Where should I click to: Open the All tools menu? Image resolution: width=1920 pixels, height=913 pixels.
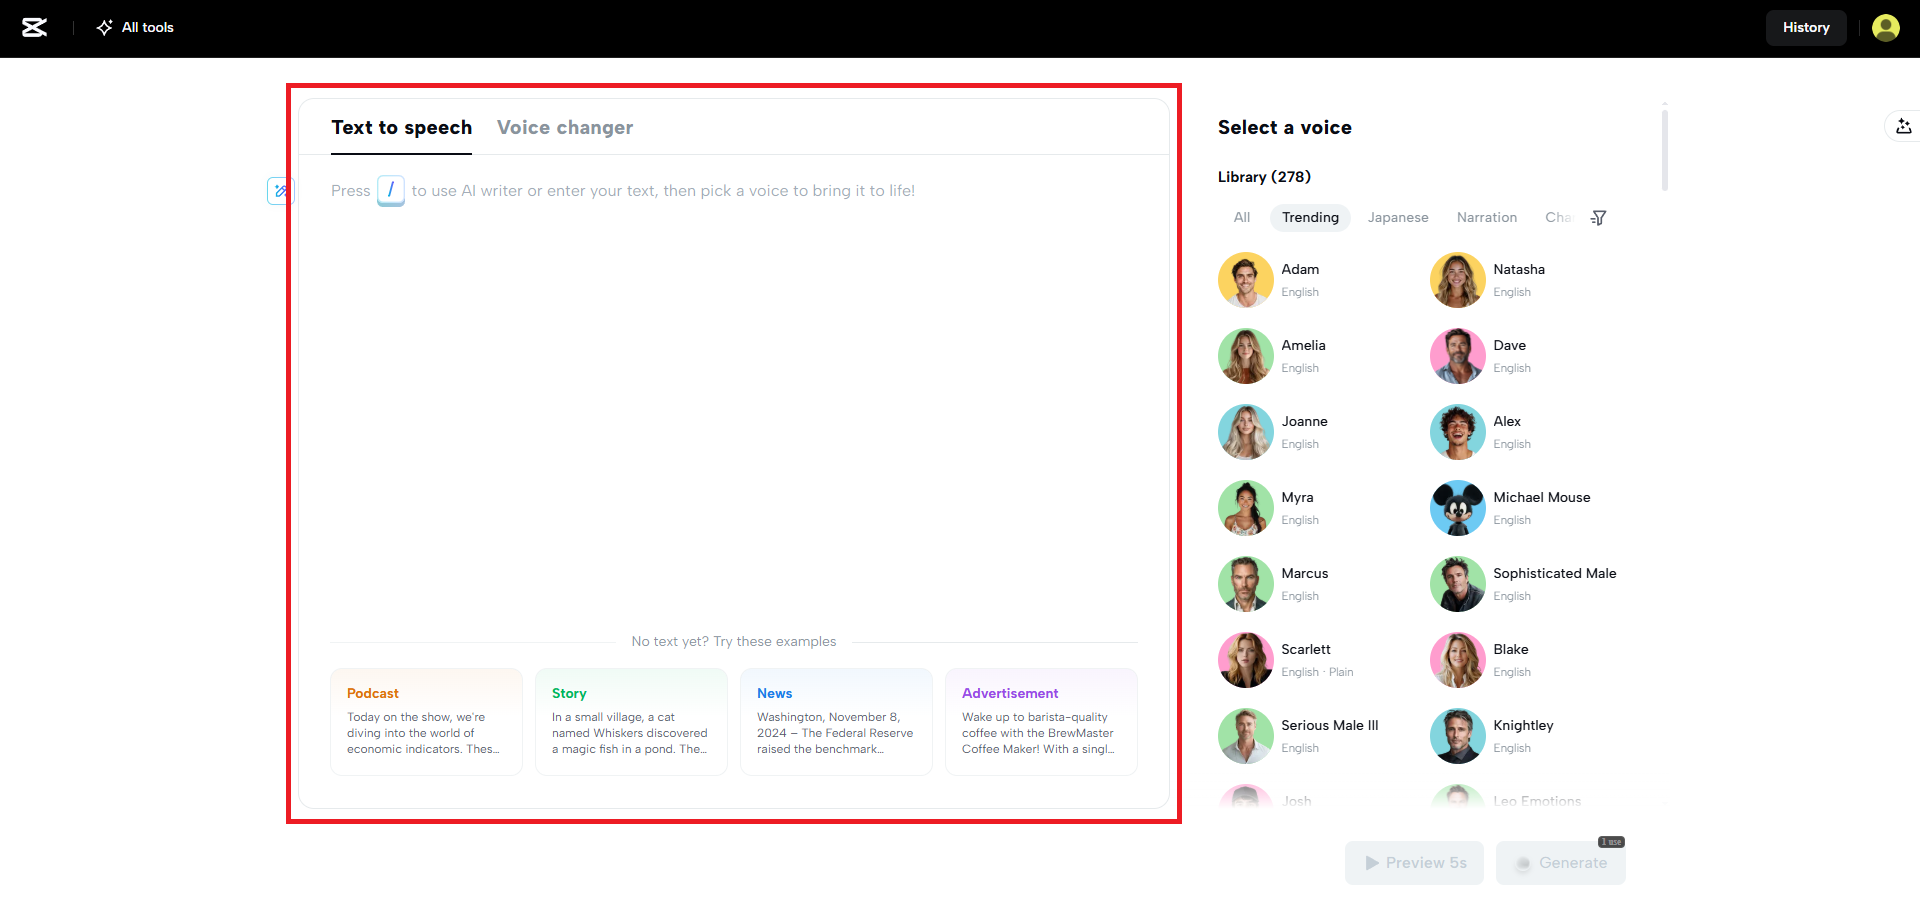click(135, 28)
